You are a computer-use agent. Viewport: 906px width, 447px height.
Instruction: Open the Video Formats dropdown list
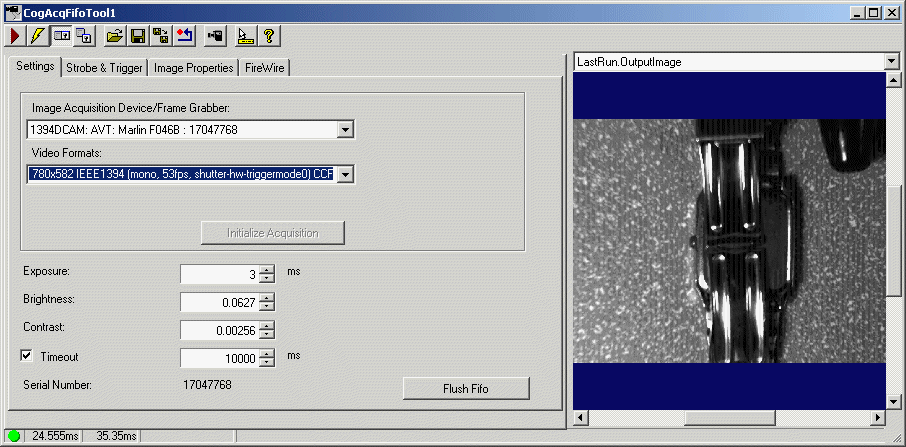click(345, 175)
